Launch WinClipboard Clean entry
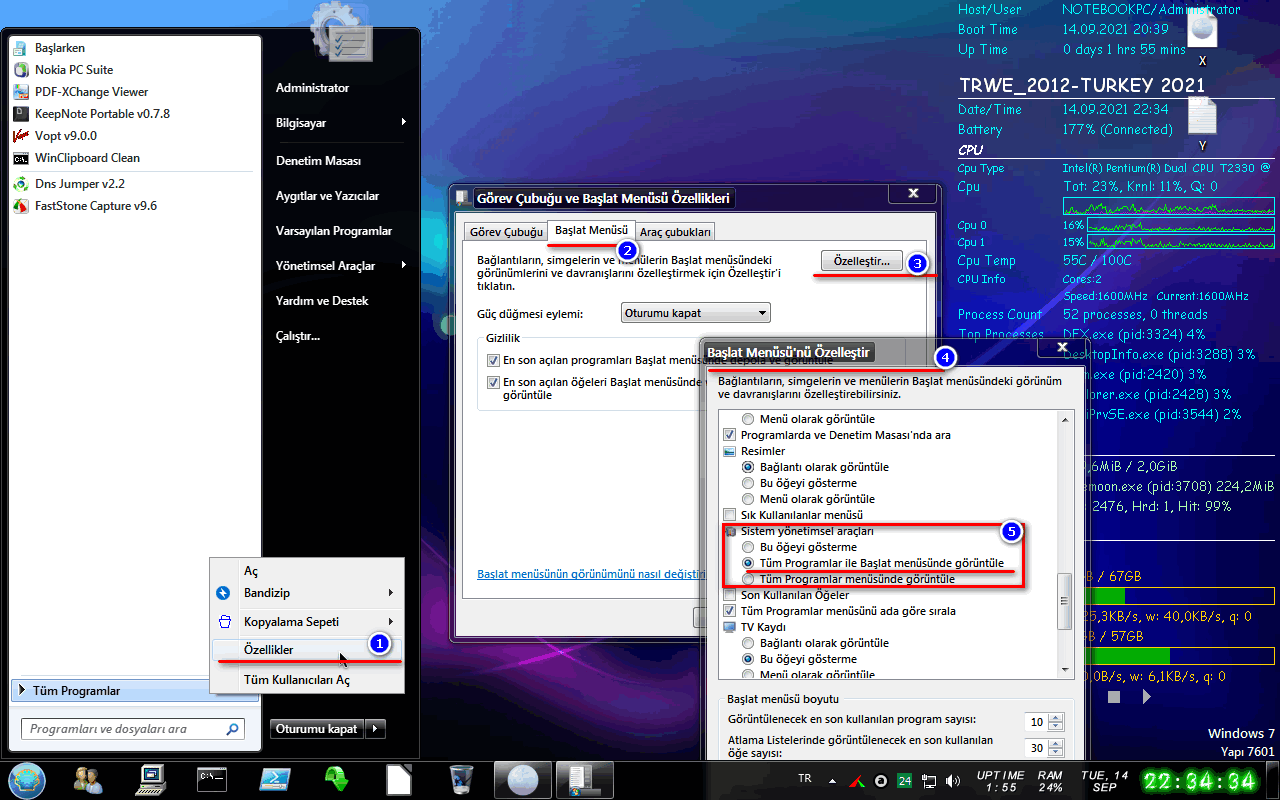1280x800 pixels. pyautogui.click(x=87, y=158)
